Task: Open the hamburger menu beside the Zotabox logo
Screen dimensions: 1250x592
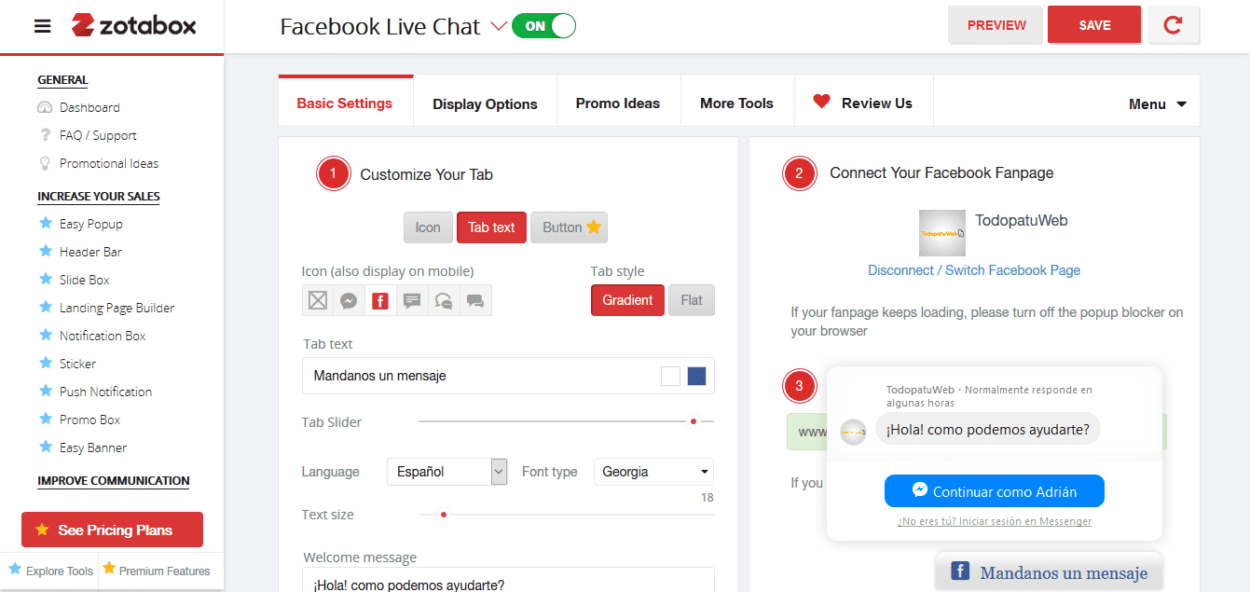Action: tap(42, 26)
